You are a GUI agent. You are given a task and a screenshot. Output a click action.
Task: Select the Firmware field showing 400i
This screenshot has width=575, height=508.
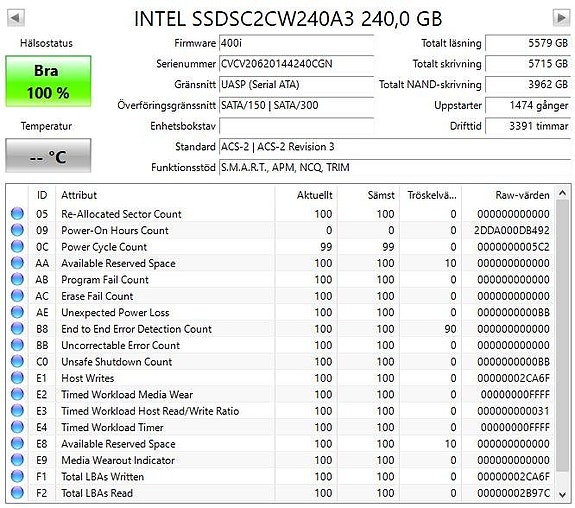coord(296,43)
